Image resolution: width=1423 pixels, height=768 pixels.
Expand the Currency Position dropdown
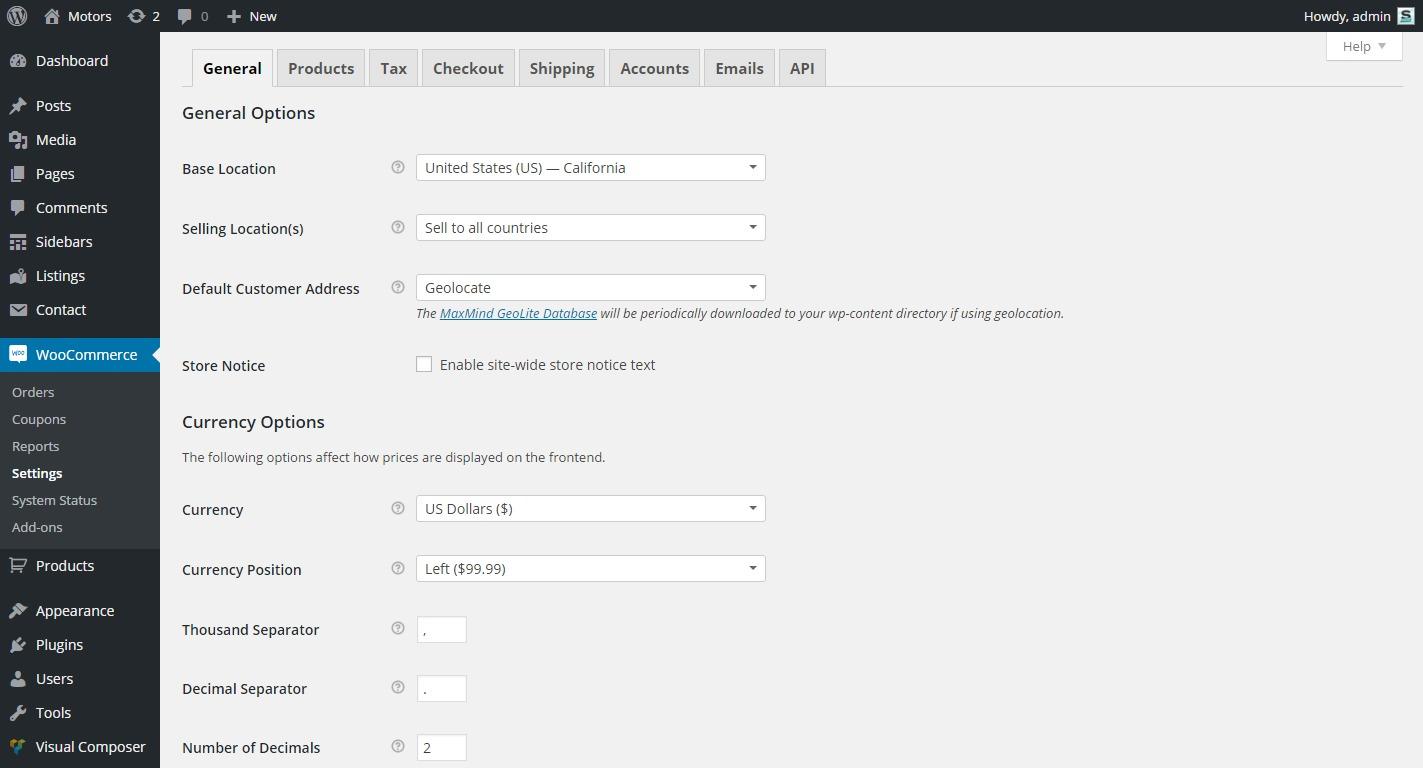click(590, 569)
